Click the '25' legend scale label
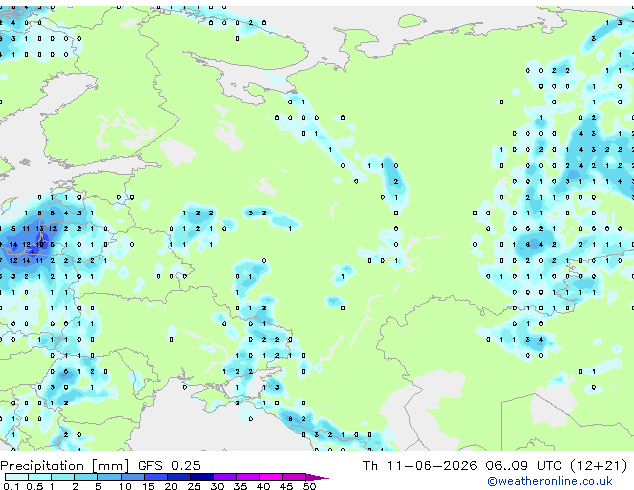The width and height of the screenshot is (634, 490). coord(194,486)
